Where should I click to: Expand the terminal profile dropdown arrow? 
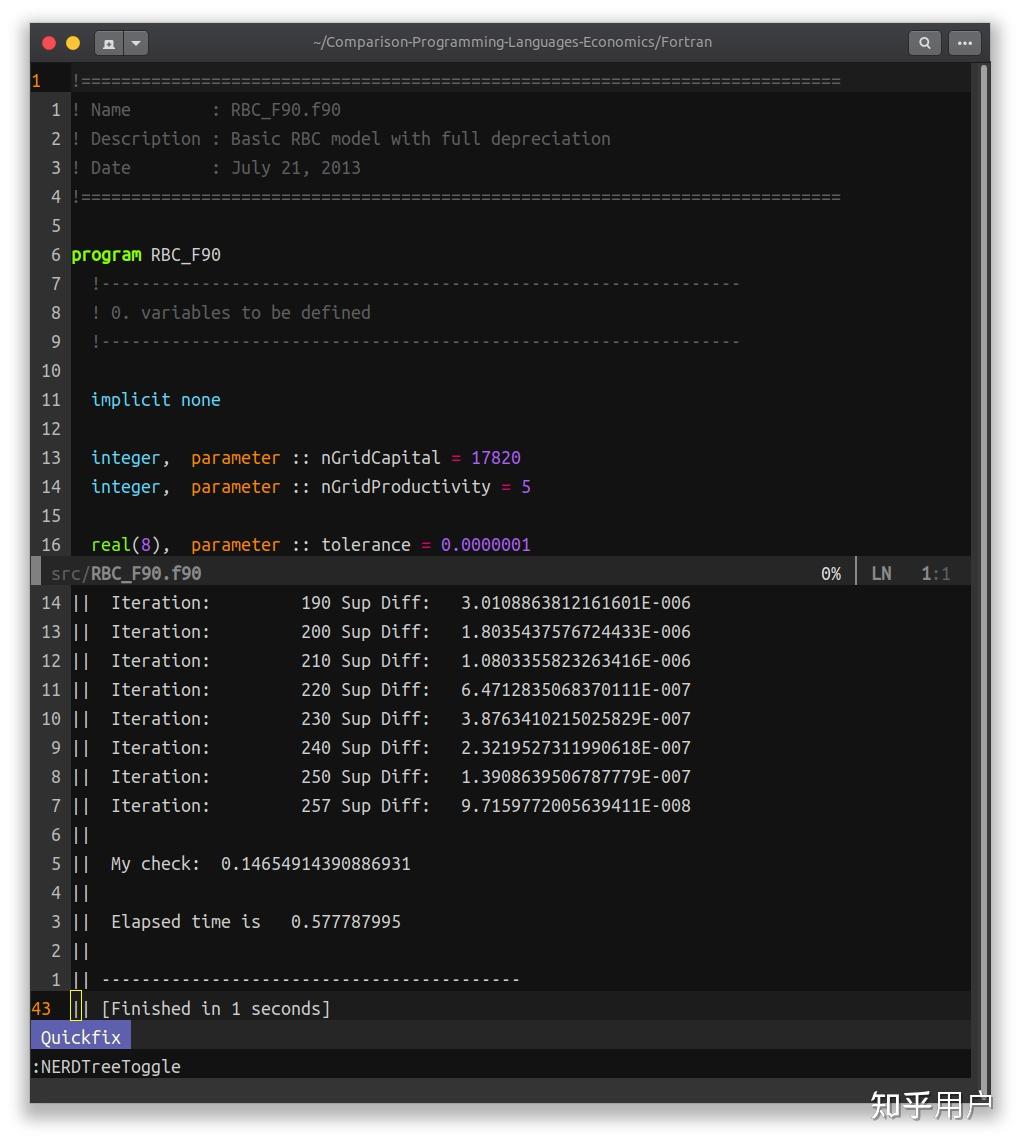tap(135, 42)
